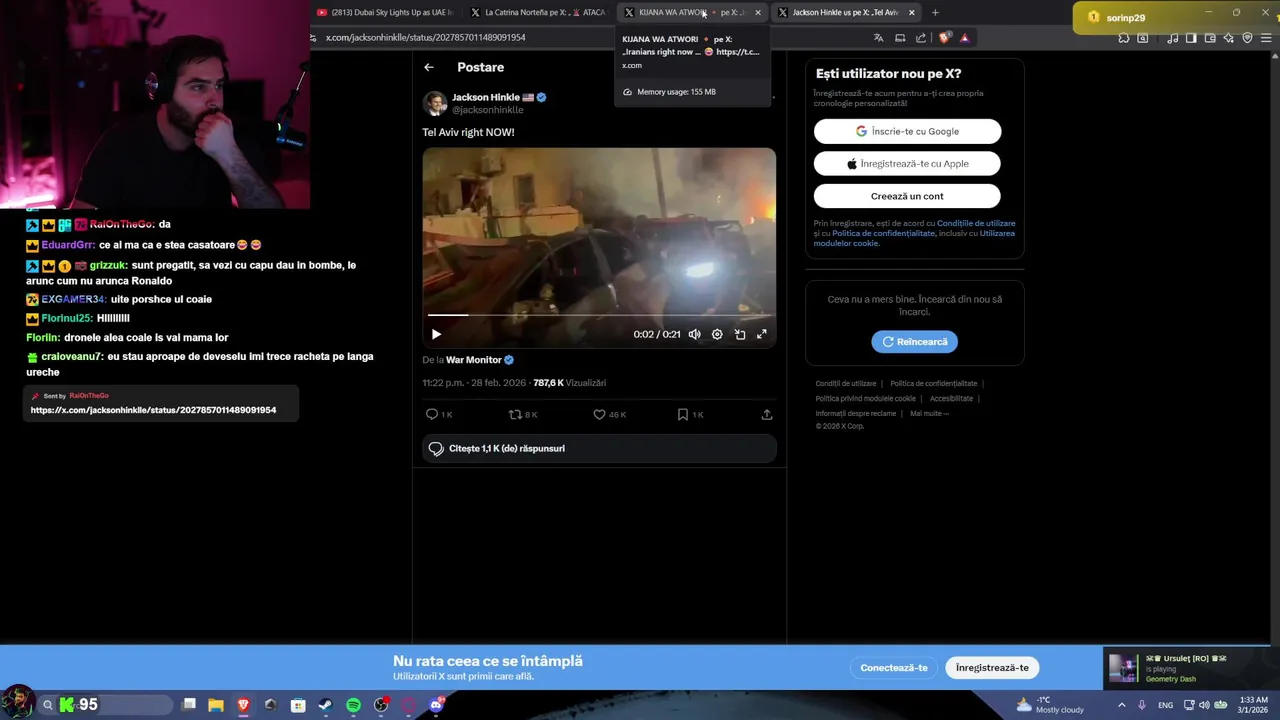Close the Jackson Hinkle Tel Aviv tab

coord(912,13)
